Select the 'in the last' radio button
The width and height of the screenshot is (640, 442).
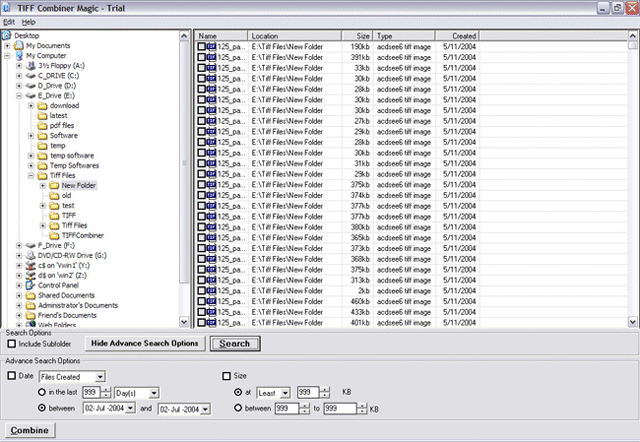pos(42,392)
